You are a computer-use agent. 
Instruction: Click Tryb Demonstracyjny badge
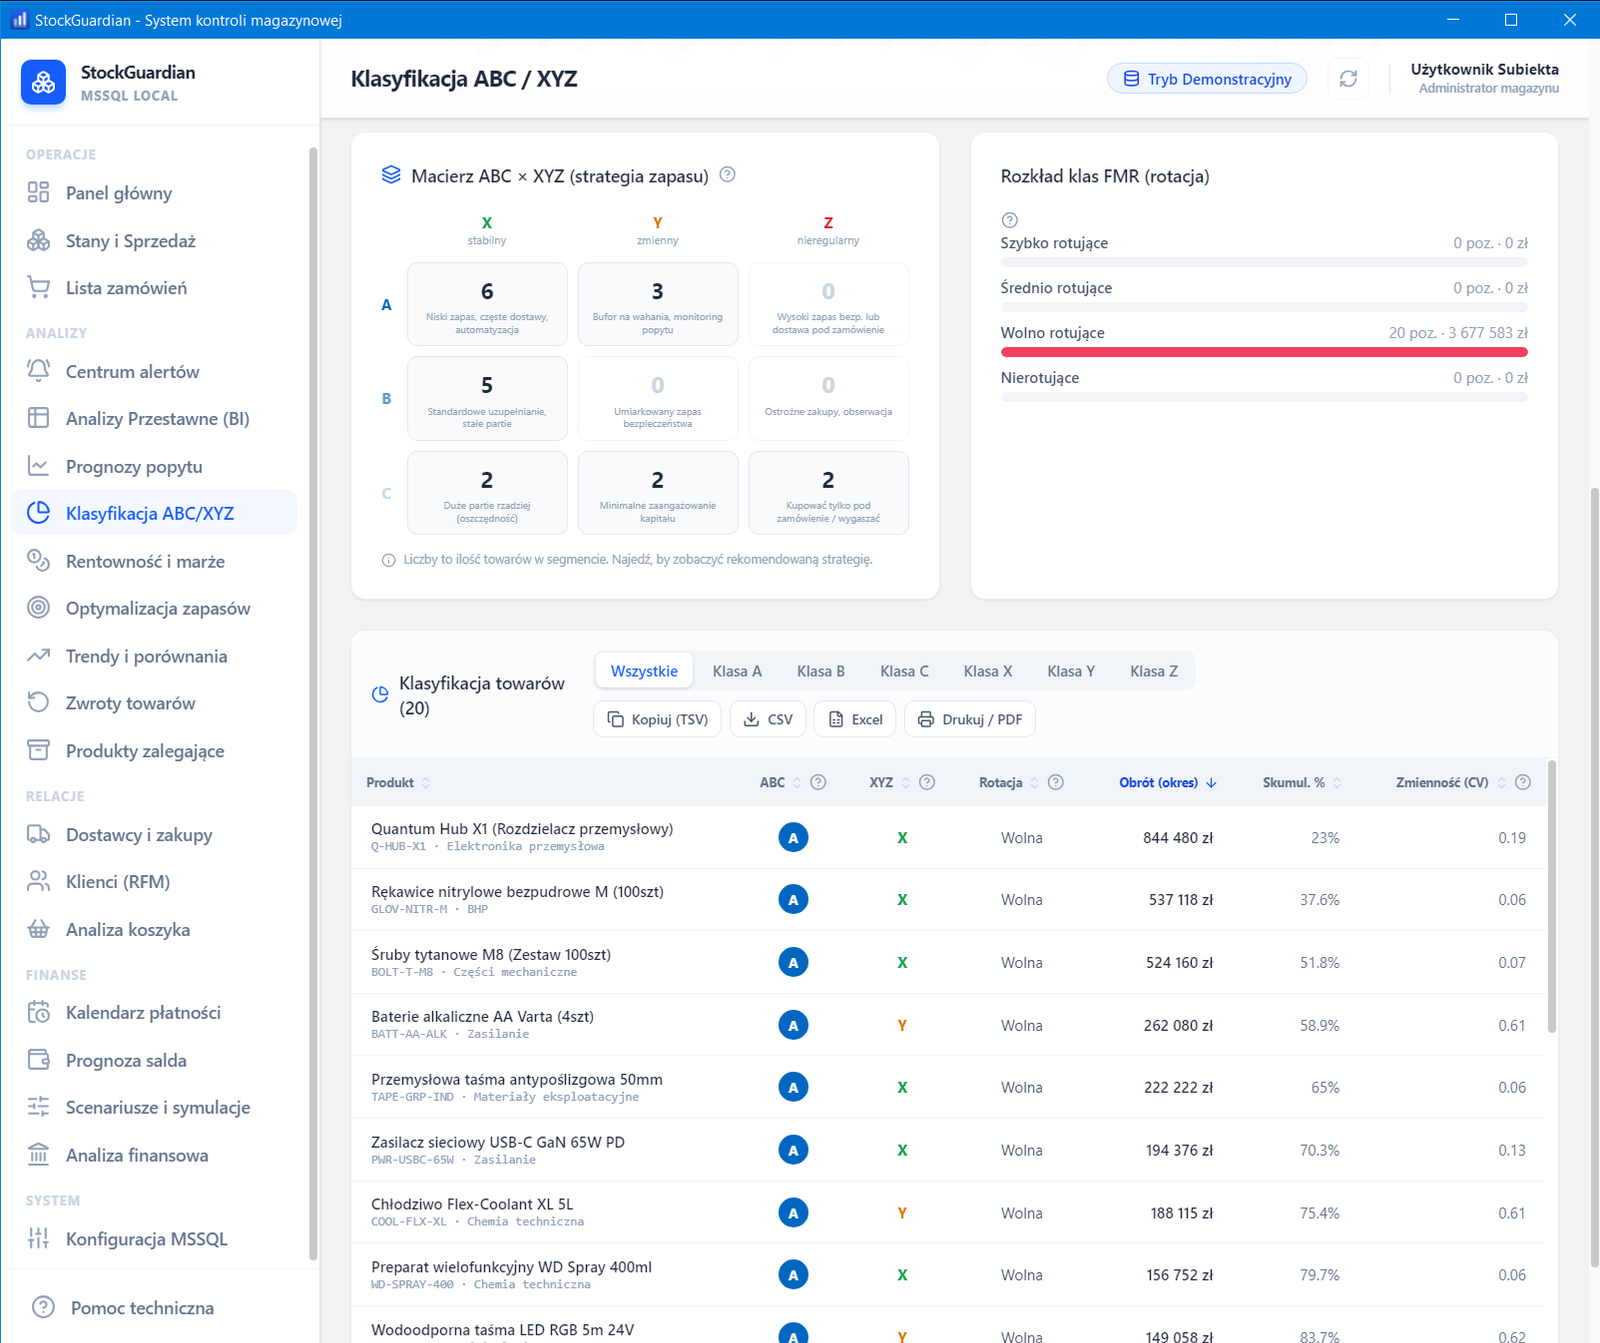pyautogui.click(x=1207, y=79)
